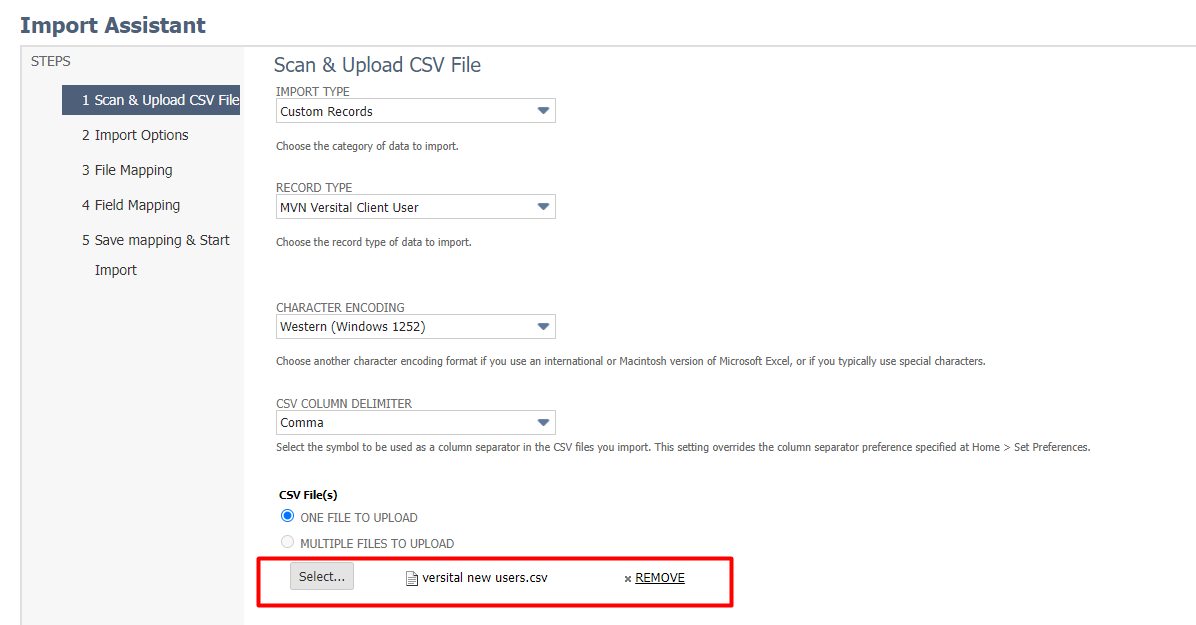Go to step 5 Save mapping & Start Import
This screenshot has height=625, width=1196.
click(x=156, y=240)
